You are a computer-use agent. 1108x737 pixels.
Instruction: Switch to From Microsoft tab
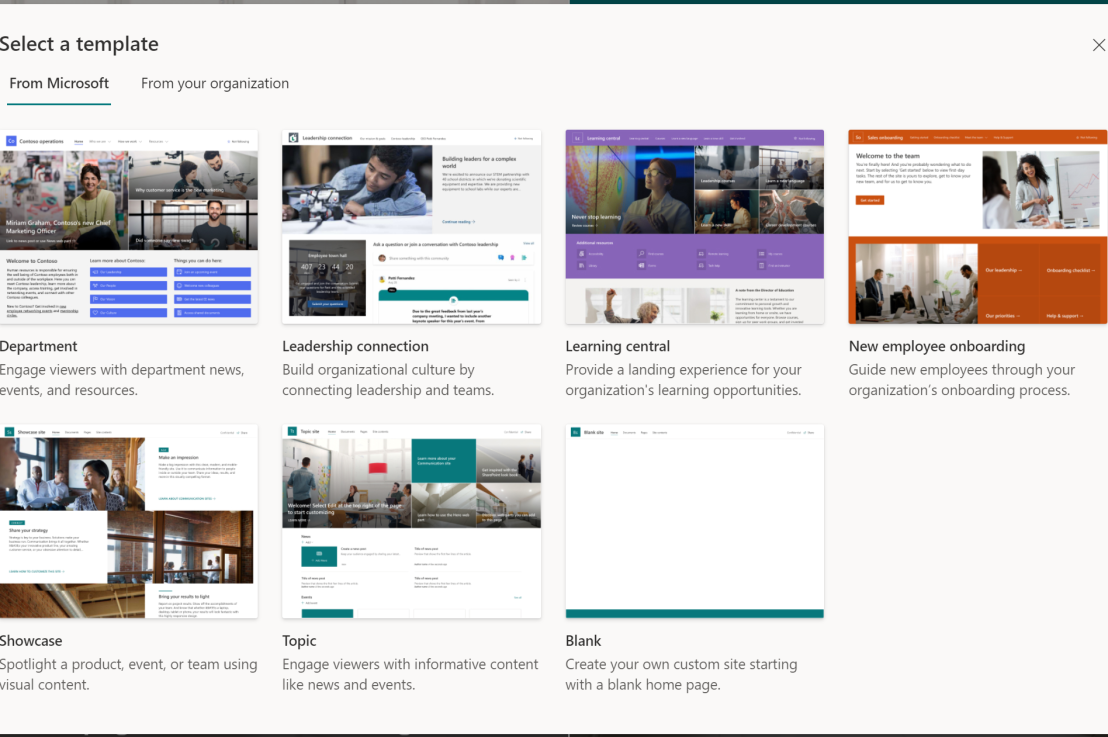tap(59, 83)
